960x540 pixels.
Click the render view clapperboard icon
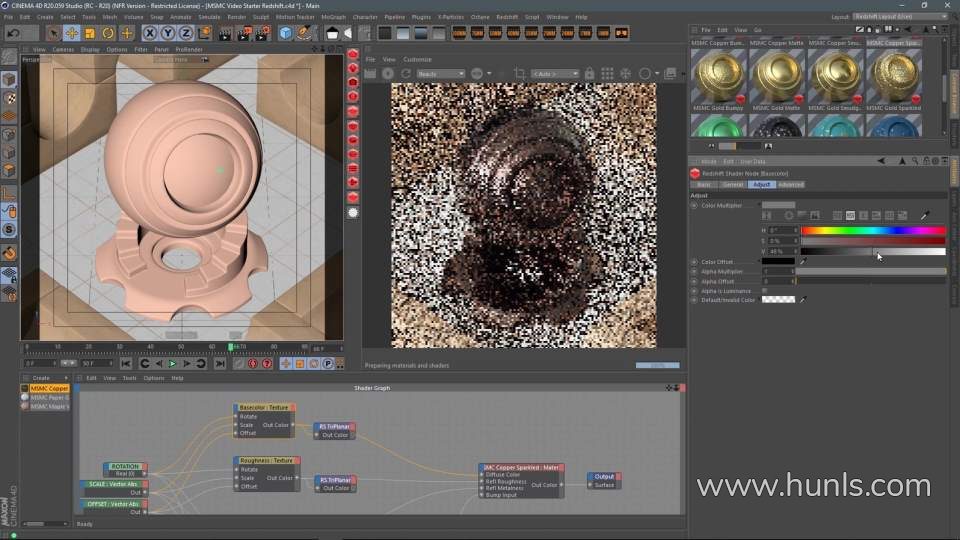[225, 33]
